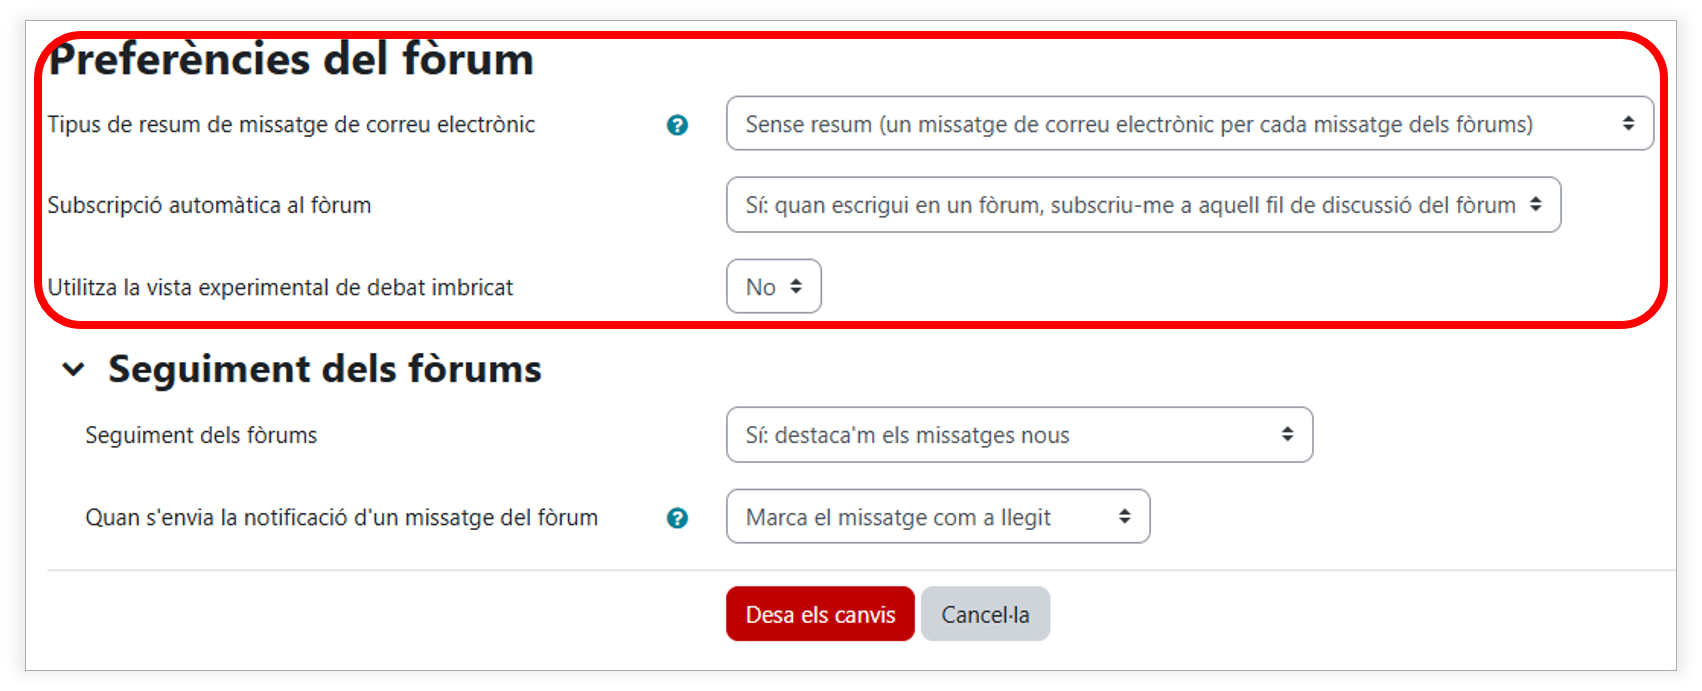1702x691 pixels.
Task: Click the 'Tipus de resum de missatge' label
Action: (x=291, y=125)
